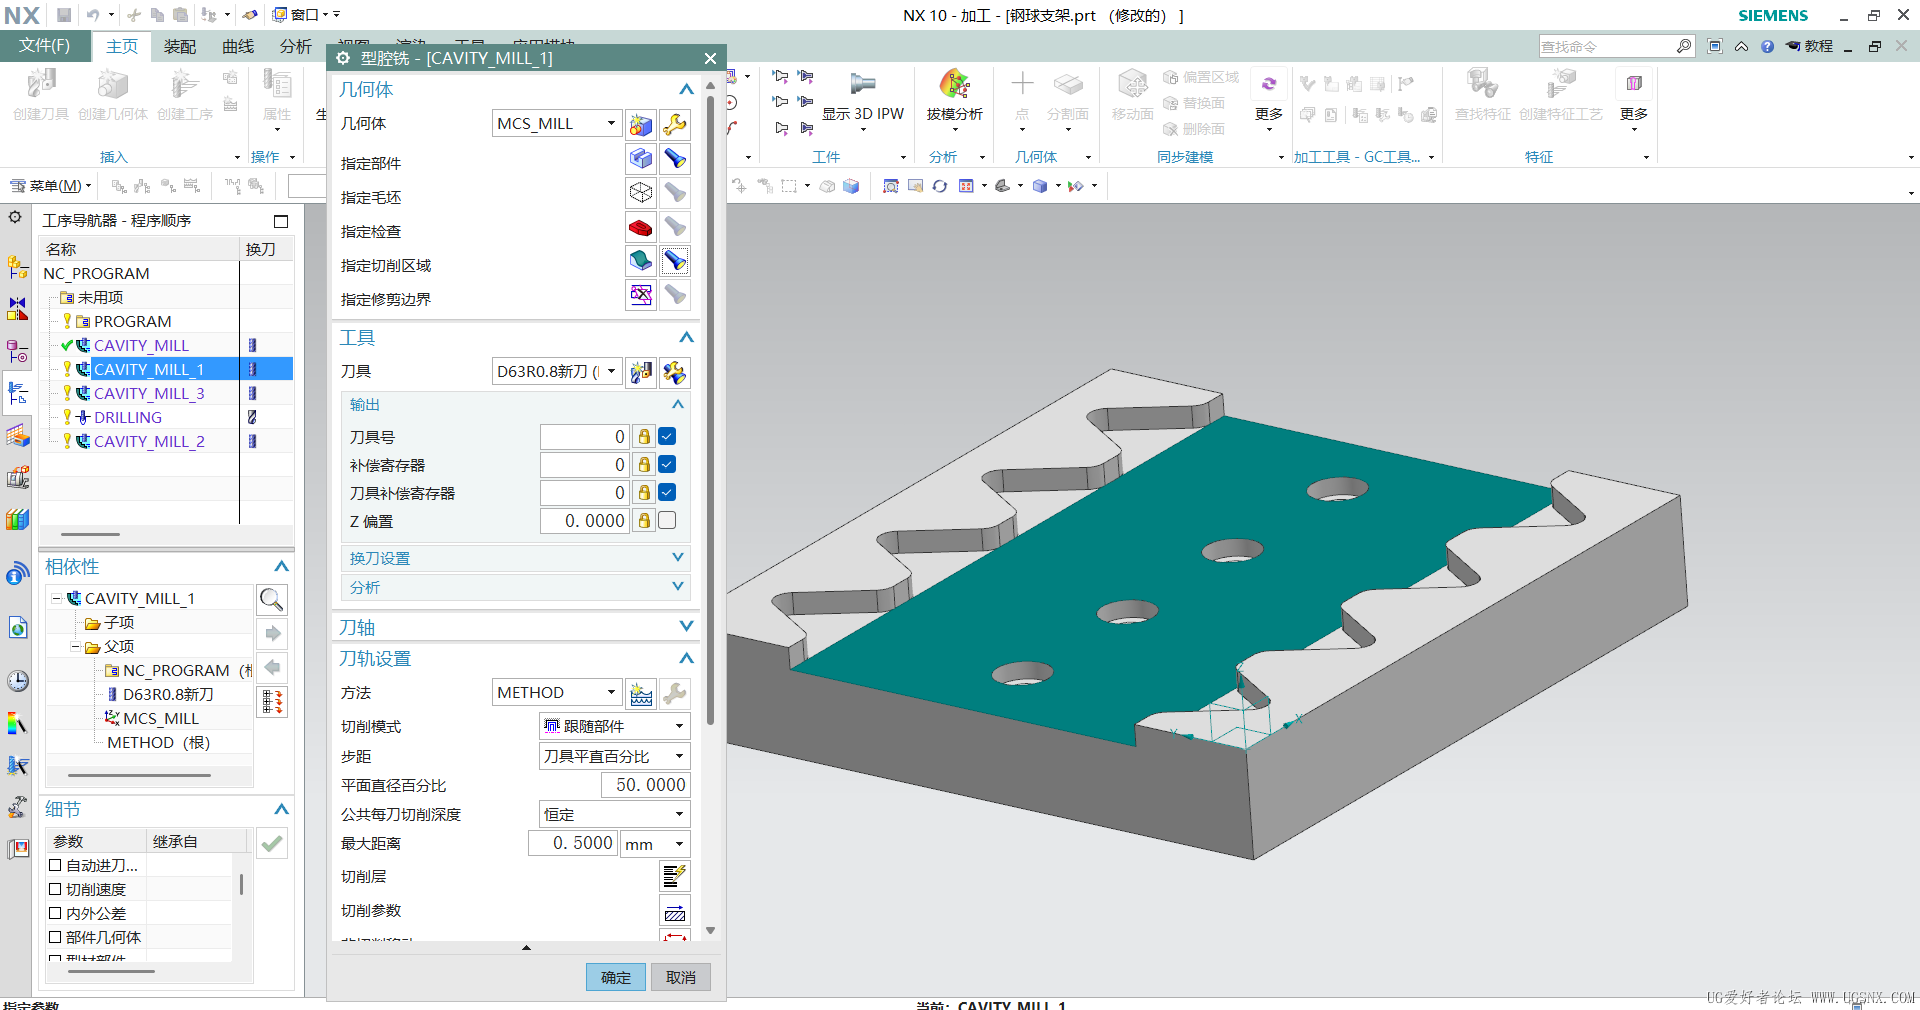
Task: Click the specify check geometry icon
Action: click(641, 228)
